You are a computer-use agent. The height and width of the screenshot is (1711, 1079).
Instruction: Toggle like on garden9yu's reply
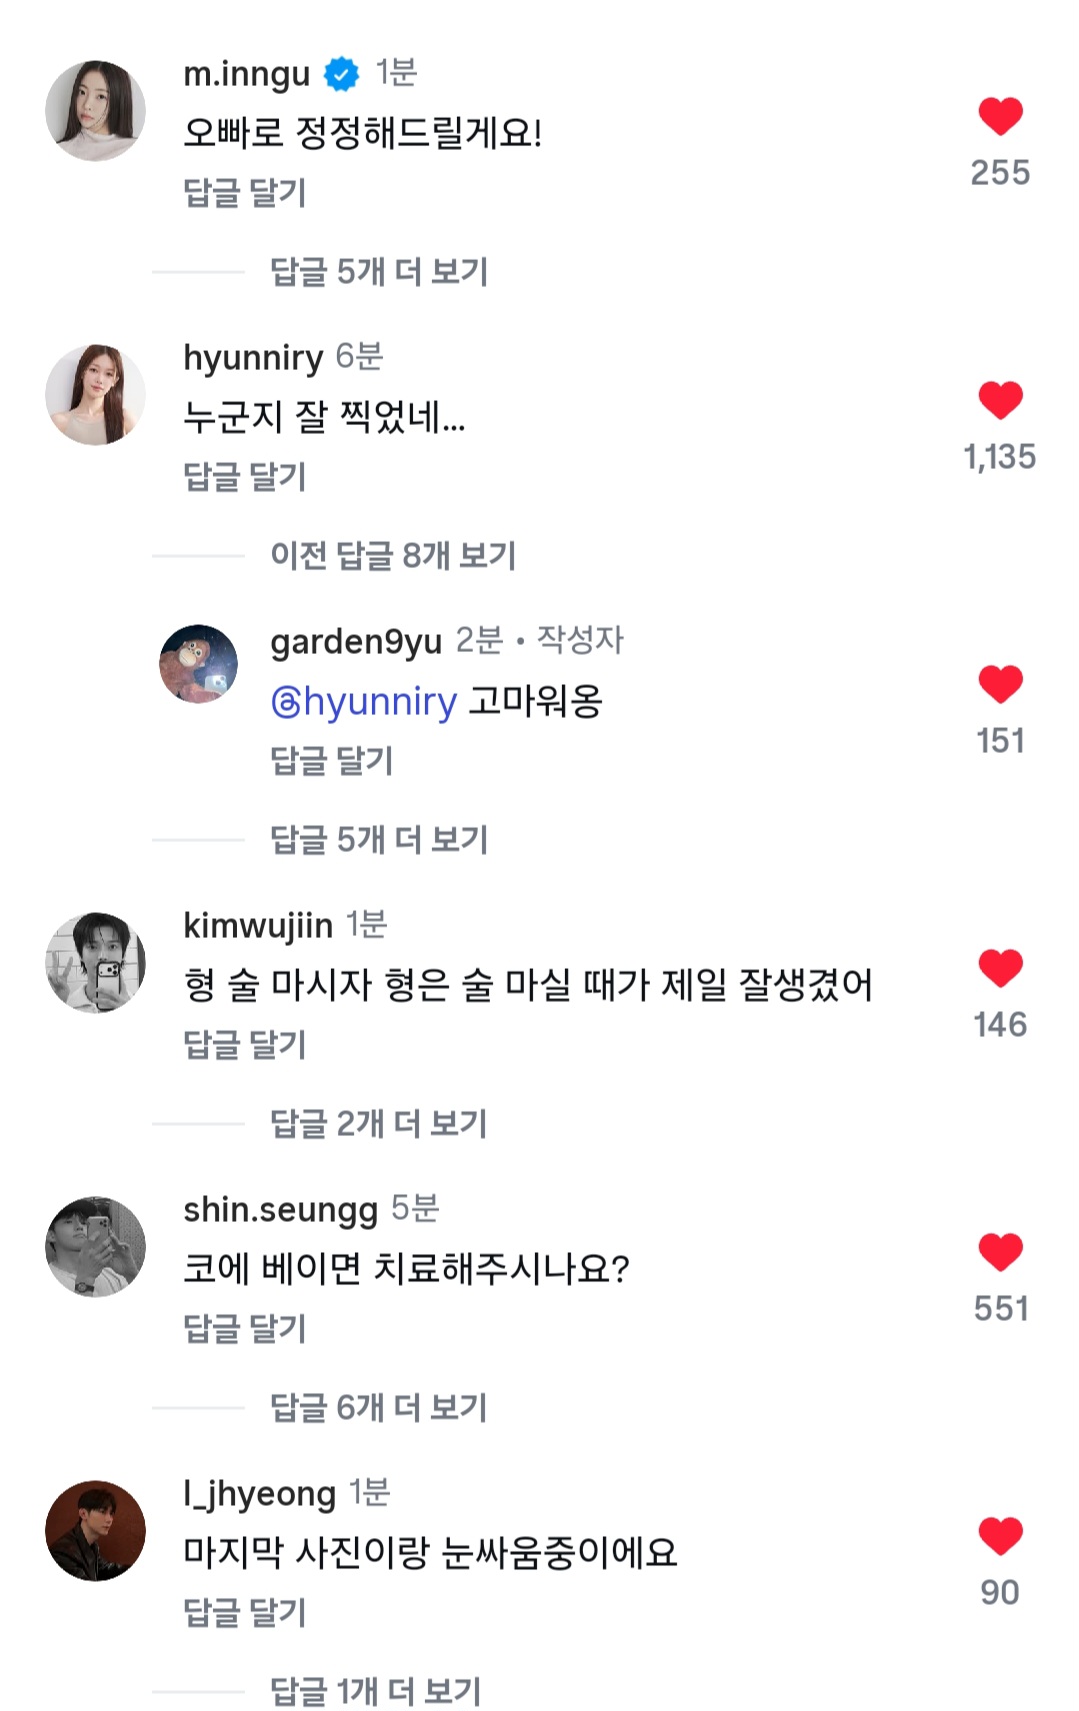click(x=1000, y=685)
